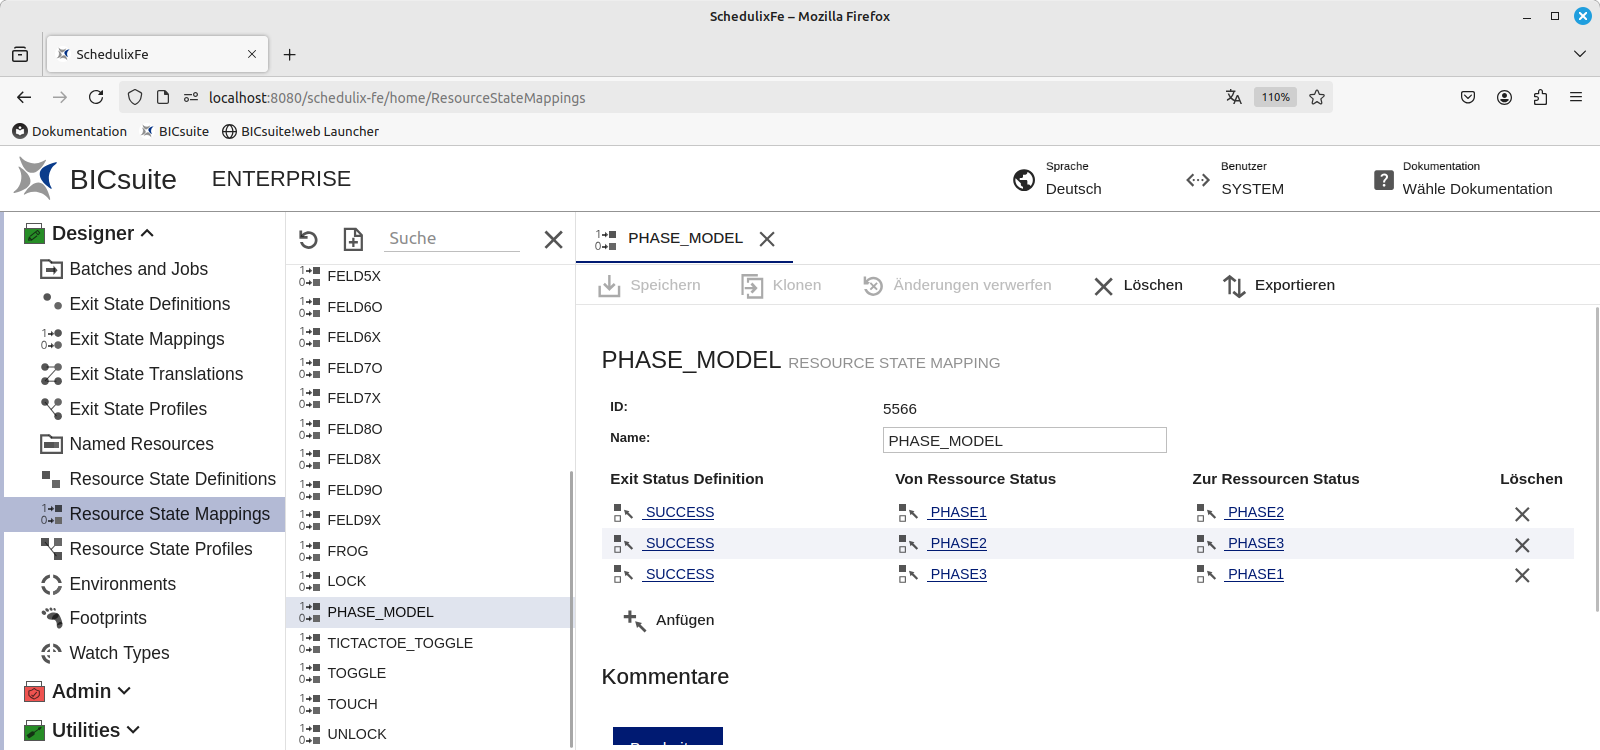Open a new Firefox tab

(x=289, y=54)
